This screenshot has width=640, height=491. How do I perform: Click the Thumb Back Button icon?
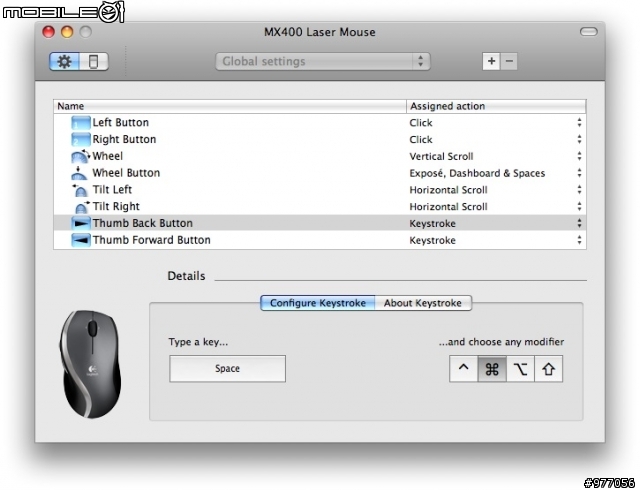80,223
